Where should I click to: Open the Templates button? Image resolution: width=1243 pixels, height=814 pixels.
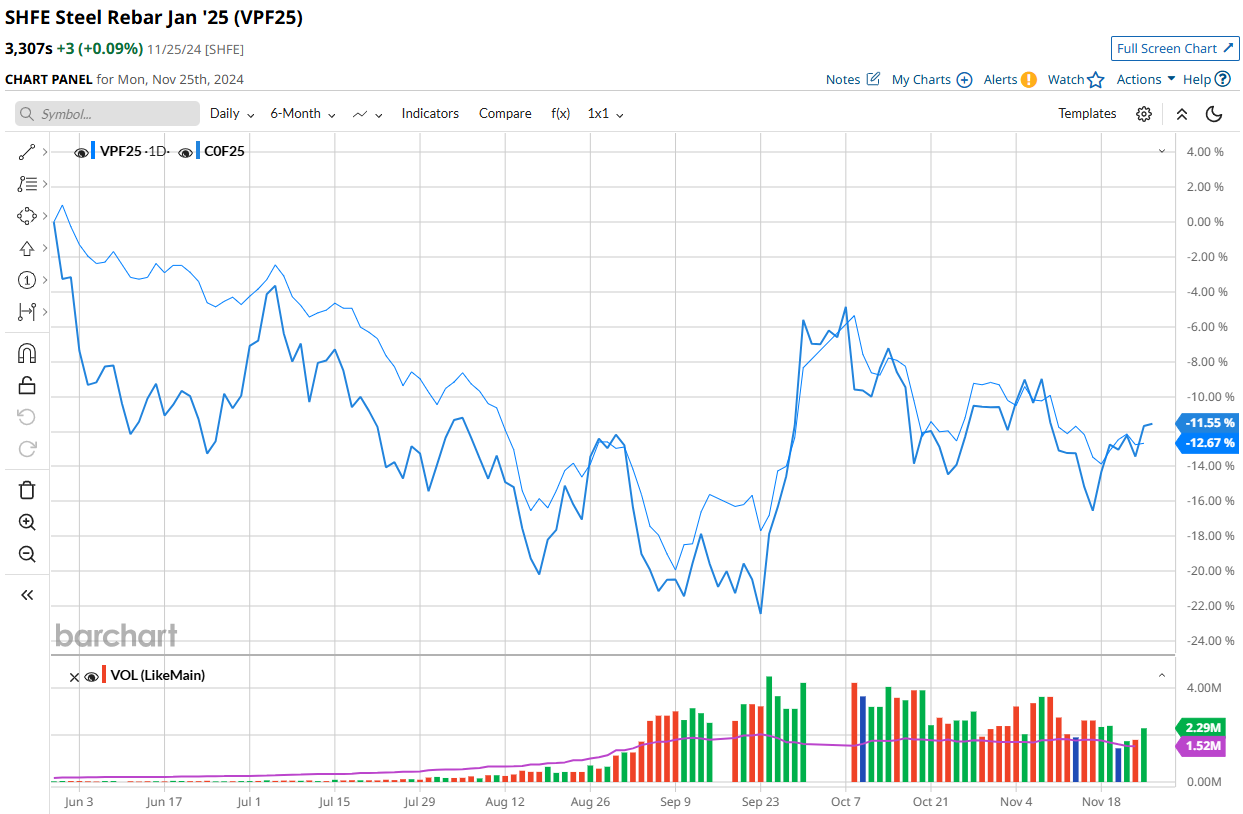pos(1087,114)
